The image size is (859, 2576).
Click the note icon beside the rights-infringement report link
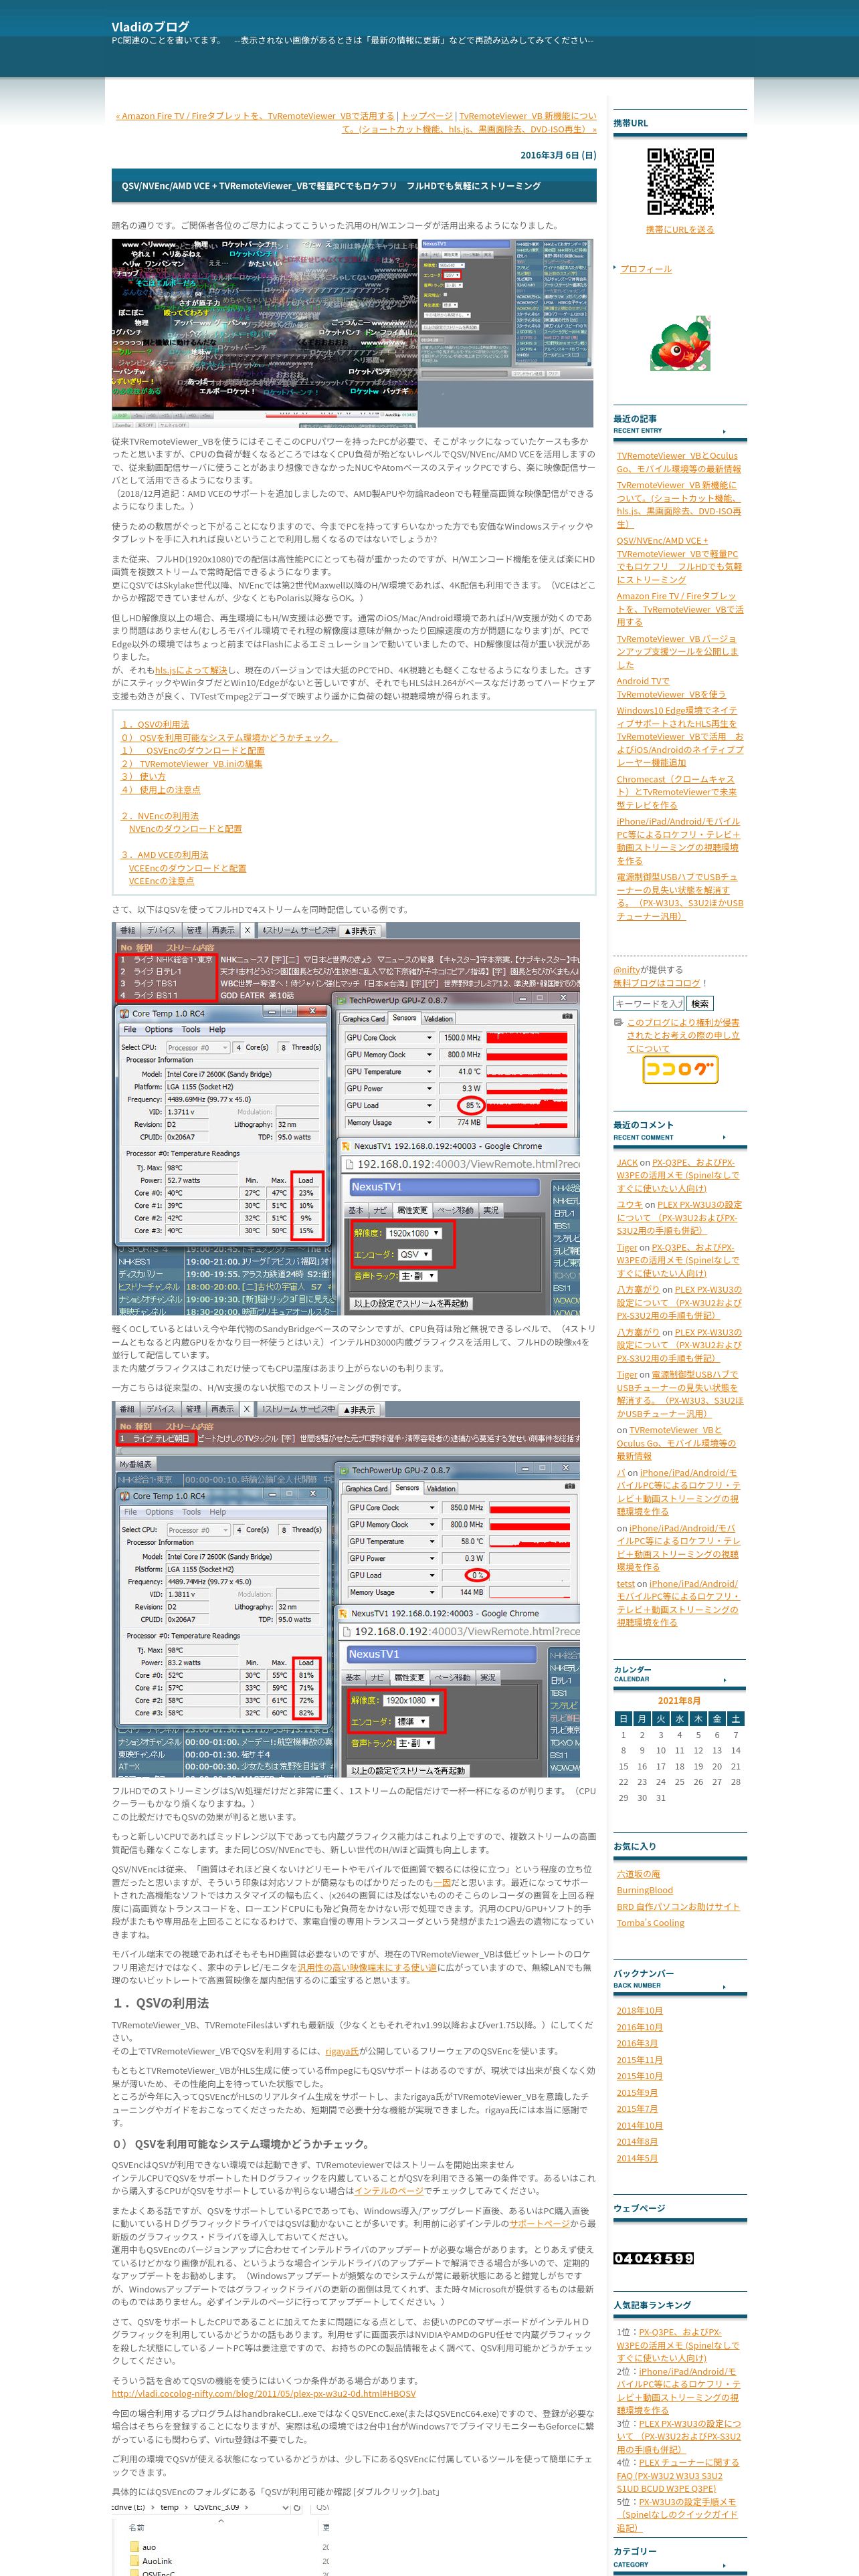pos(618,1022)
